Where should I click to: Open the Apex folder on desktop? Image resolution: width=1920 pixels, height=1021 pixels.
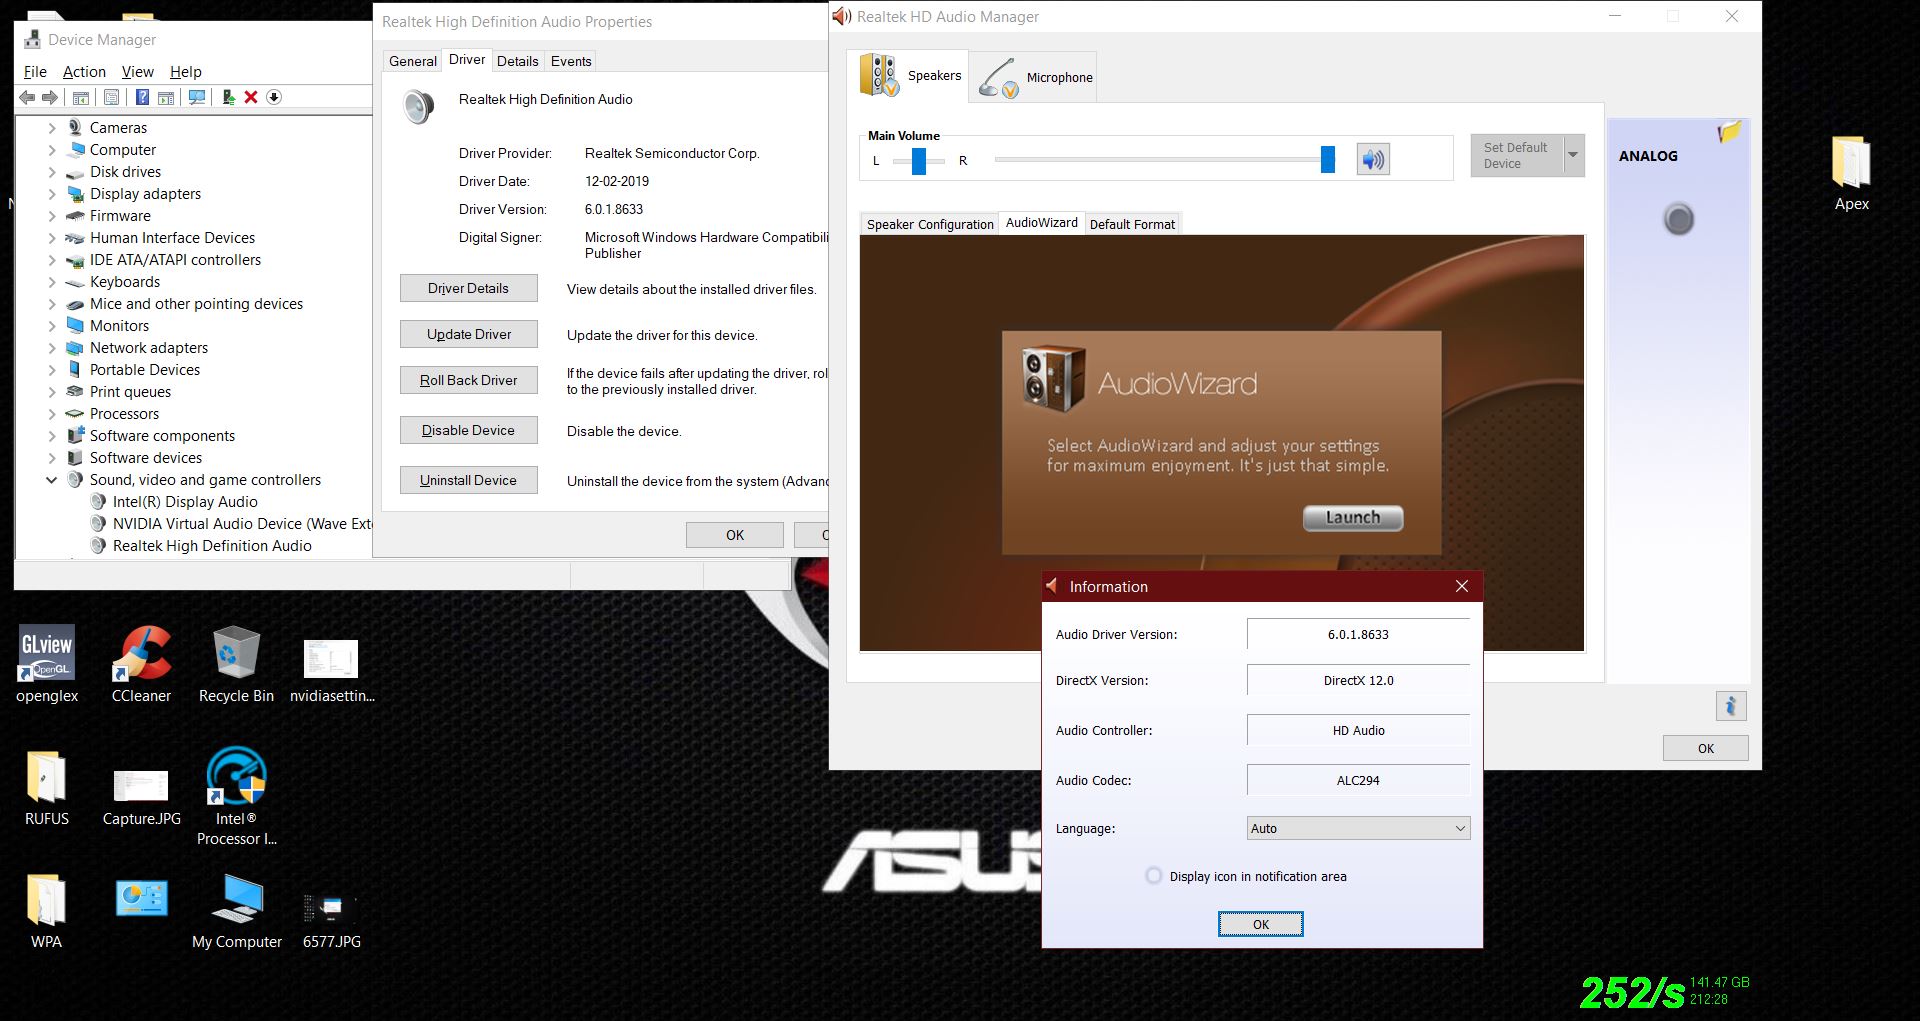coord(1851,173)
